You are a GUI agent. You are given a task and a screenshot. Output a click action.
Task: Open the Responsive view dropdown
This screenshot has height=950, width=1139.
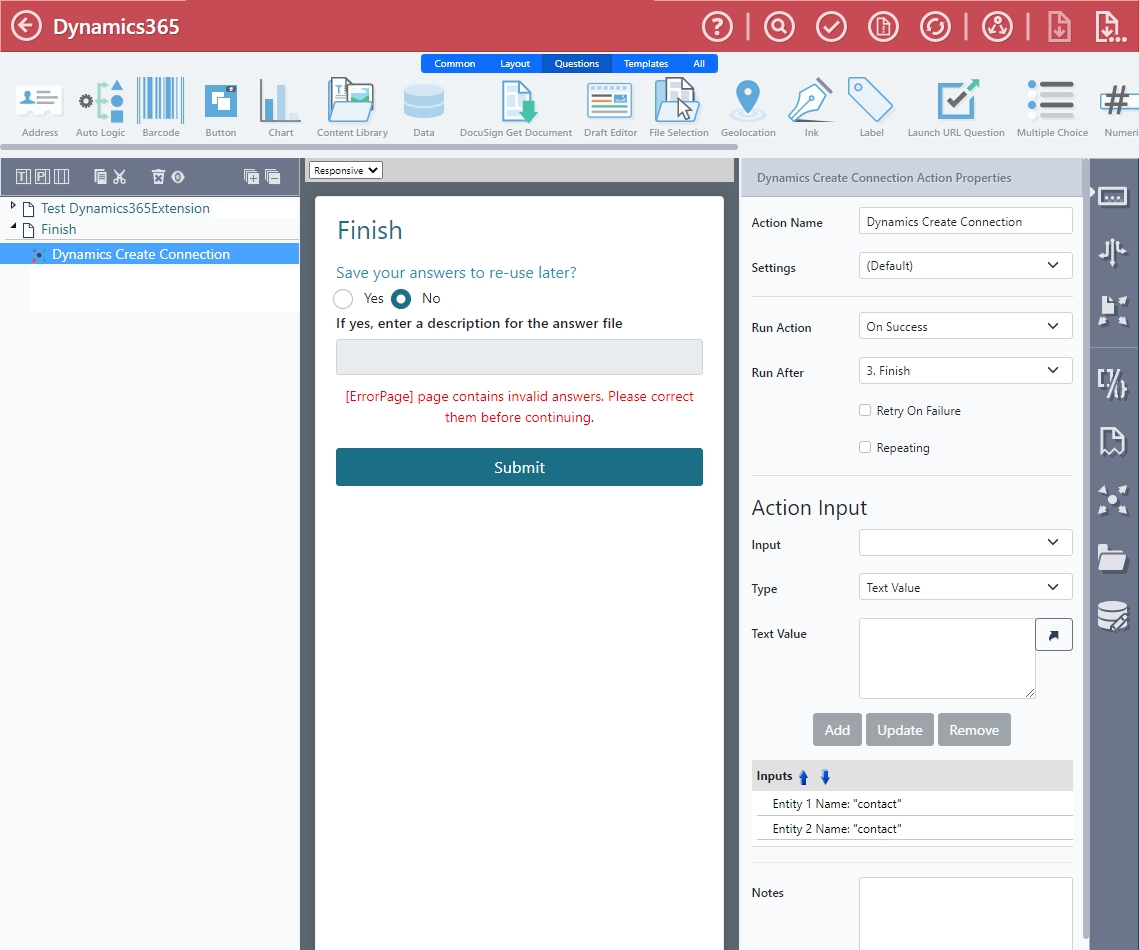(346, 170)
